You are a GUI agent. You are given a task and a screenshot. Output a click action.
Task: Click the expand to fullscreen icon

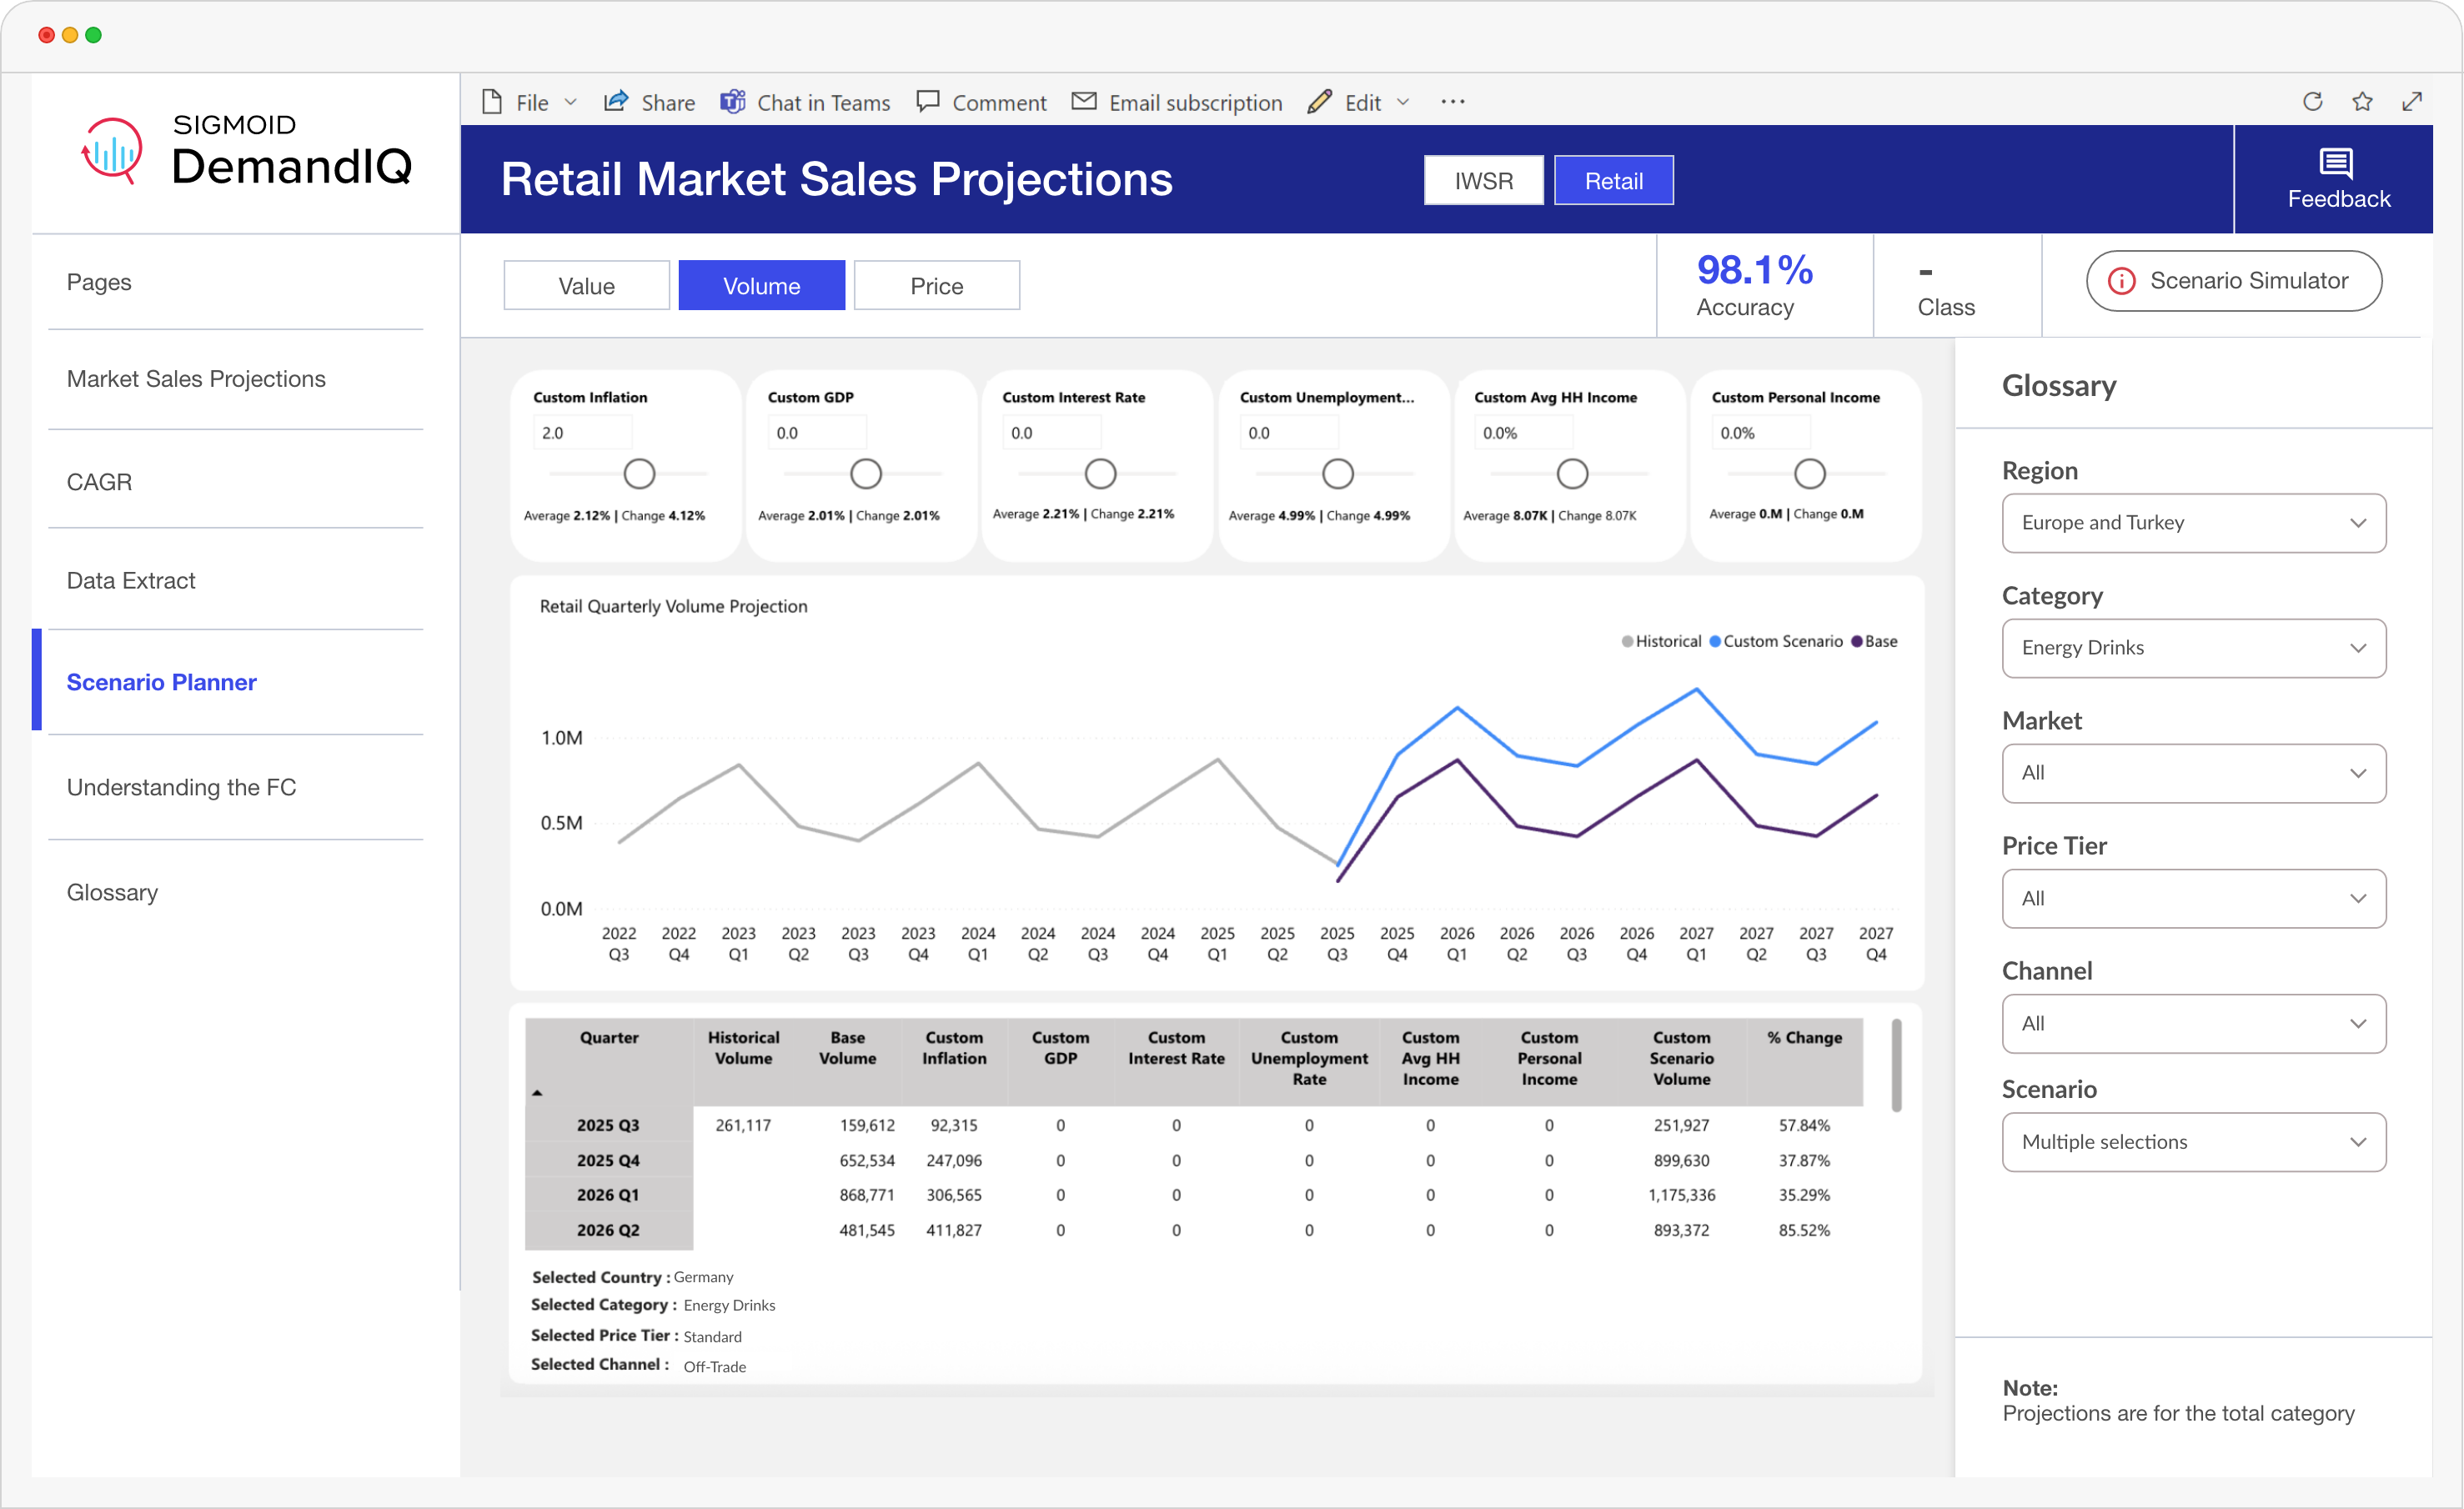(2412, 102)
